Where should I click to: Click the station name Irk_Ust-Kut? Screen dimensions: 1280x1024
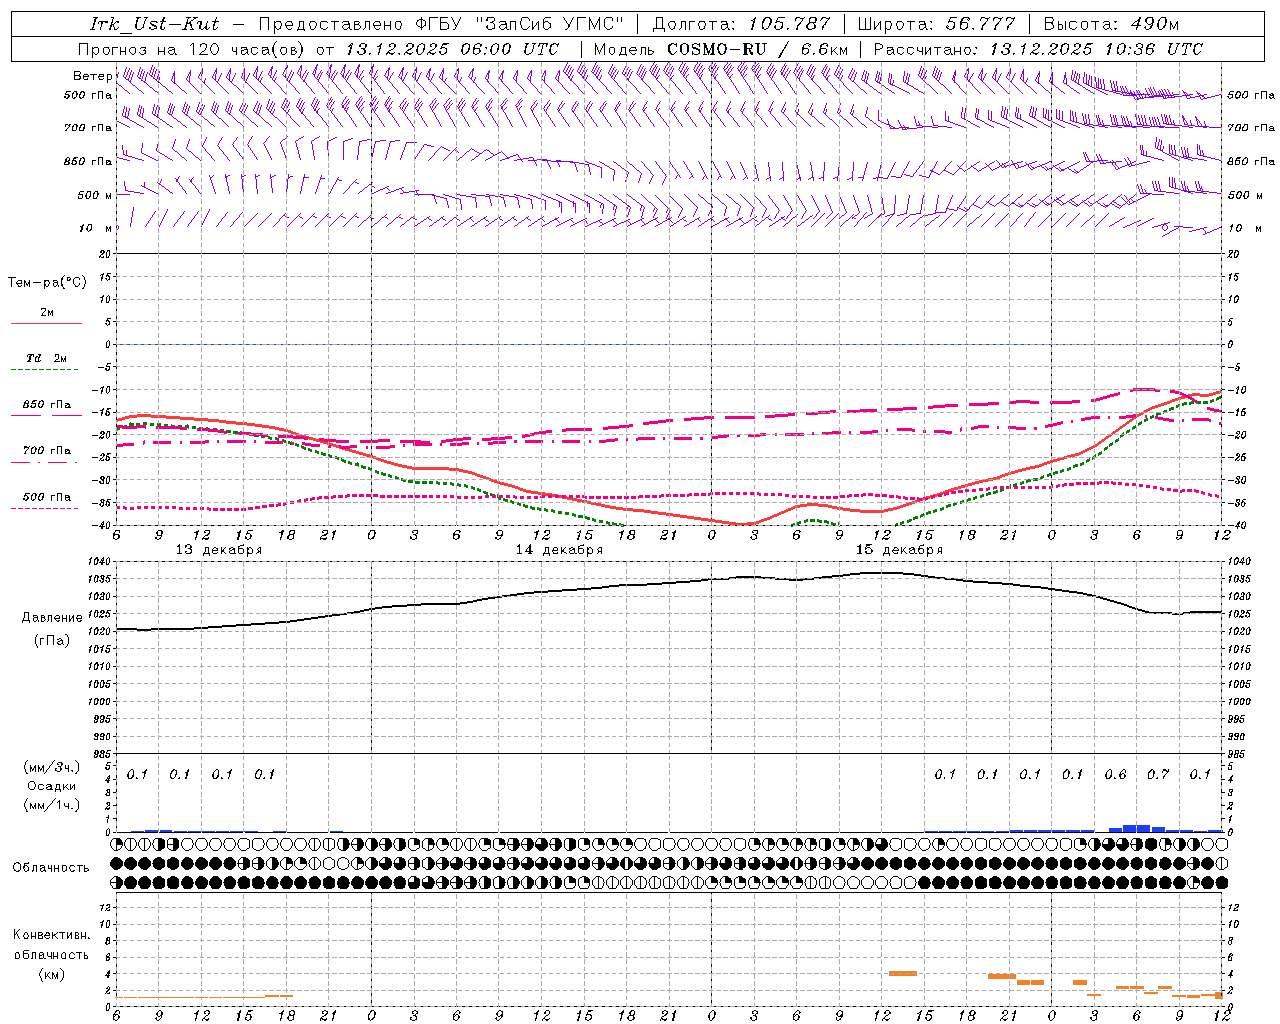coord(153,24)
